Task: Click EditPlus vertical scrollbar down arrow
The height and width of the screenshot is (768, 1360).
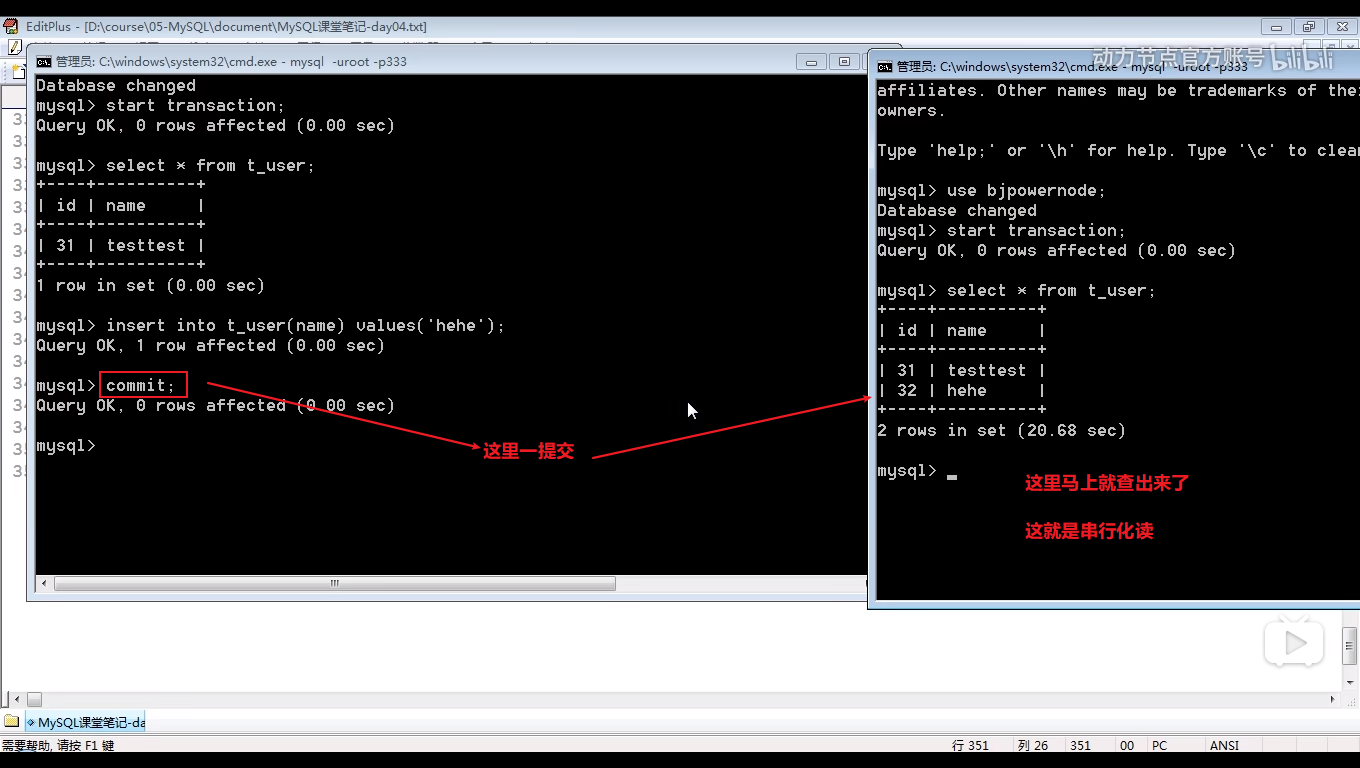Action: [1350, 685]
